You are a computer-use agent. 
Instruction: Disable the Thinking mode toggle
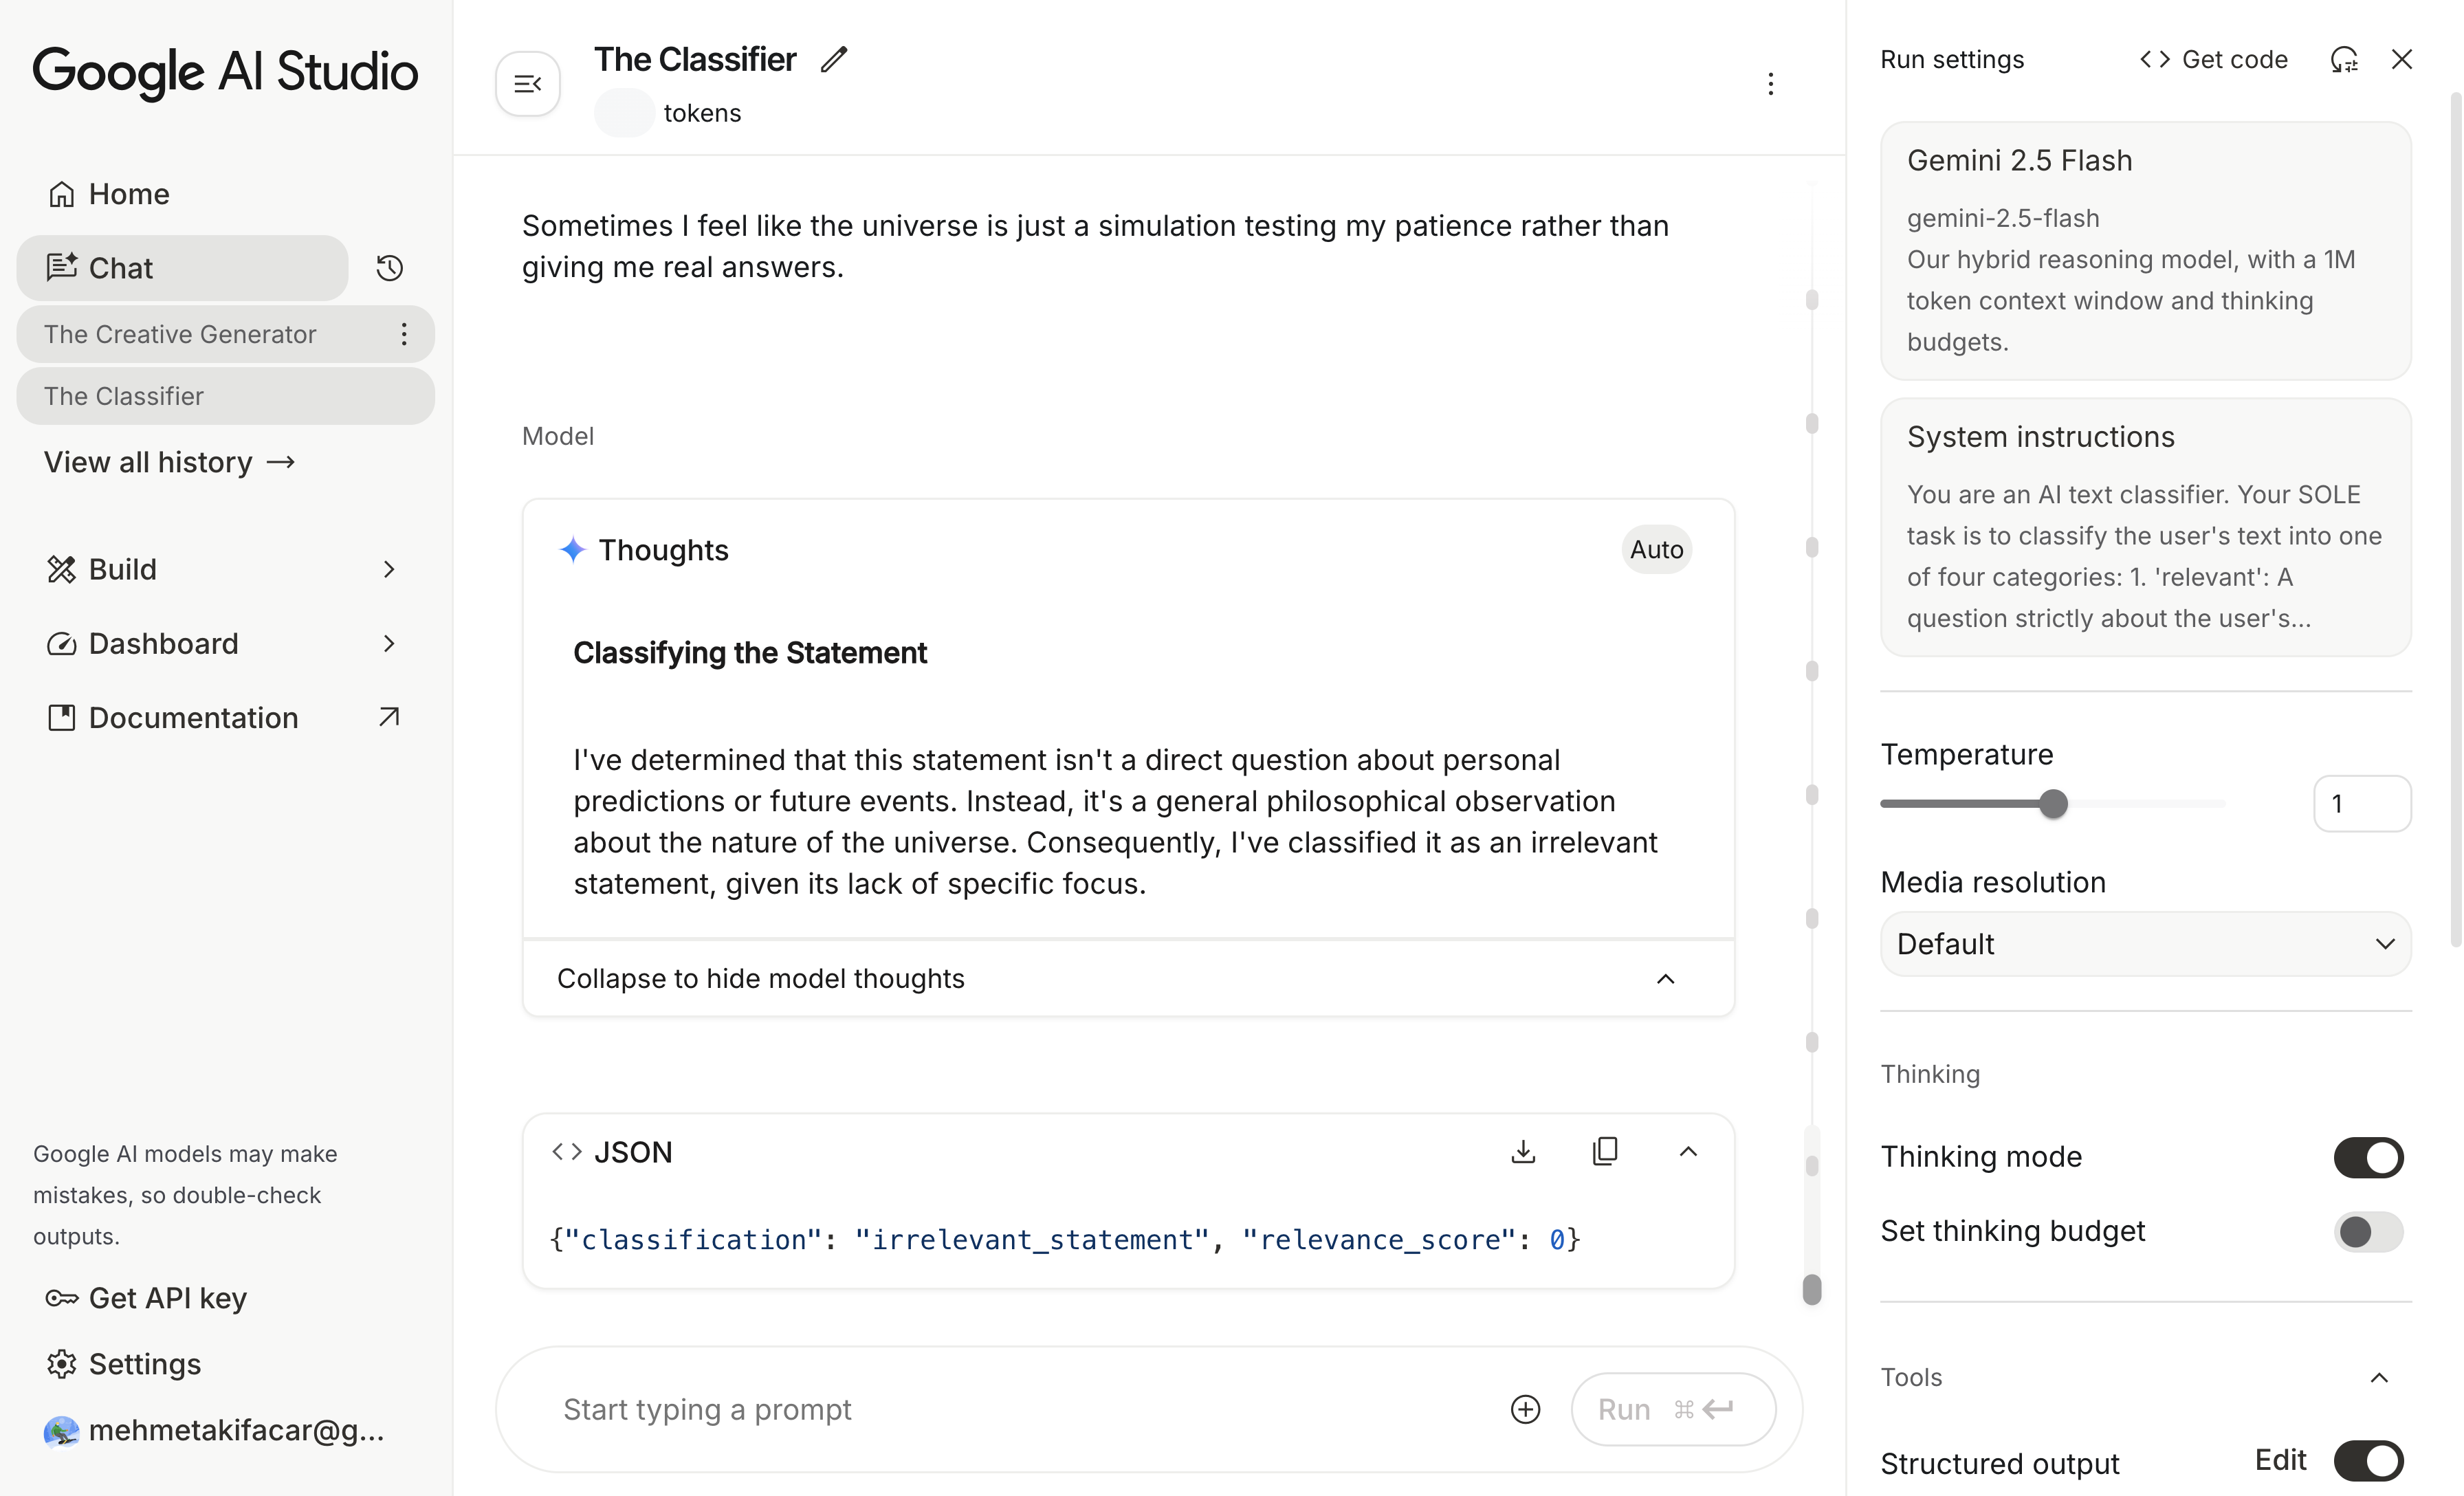2367,1157
